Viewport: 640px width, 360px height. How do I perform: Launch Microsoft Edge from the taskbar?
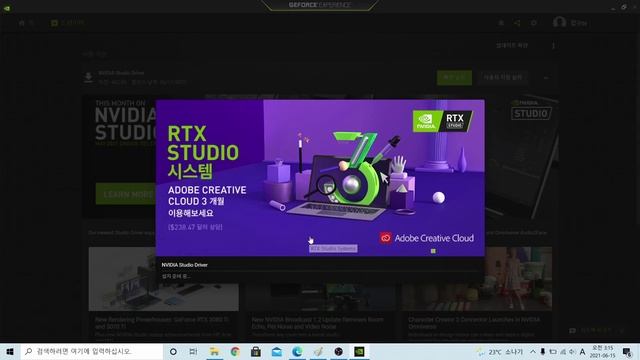(297, 351)
